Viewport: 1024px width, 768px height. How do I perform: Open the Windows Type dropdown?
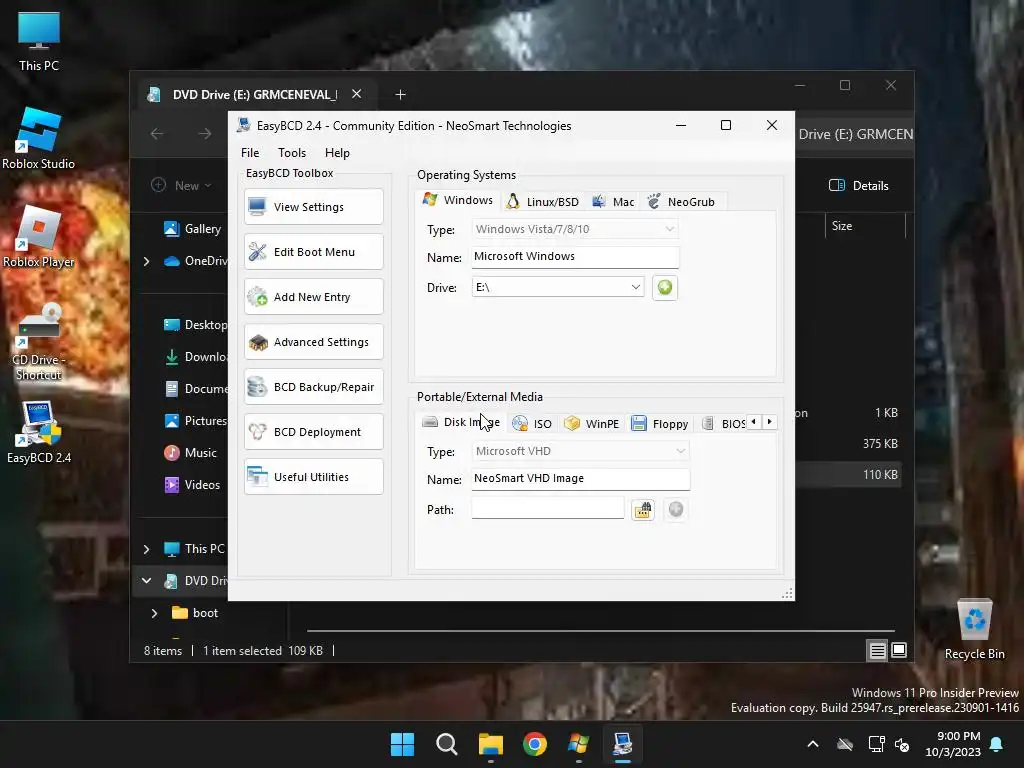(x=575, y=229)
